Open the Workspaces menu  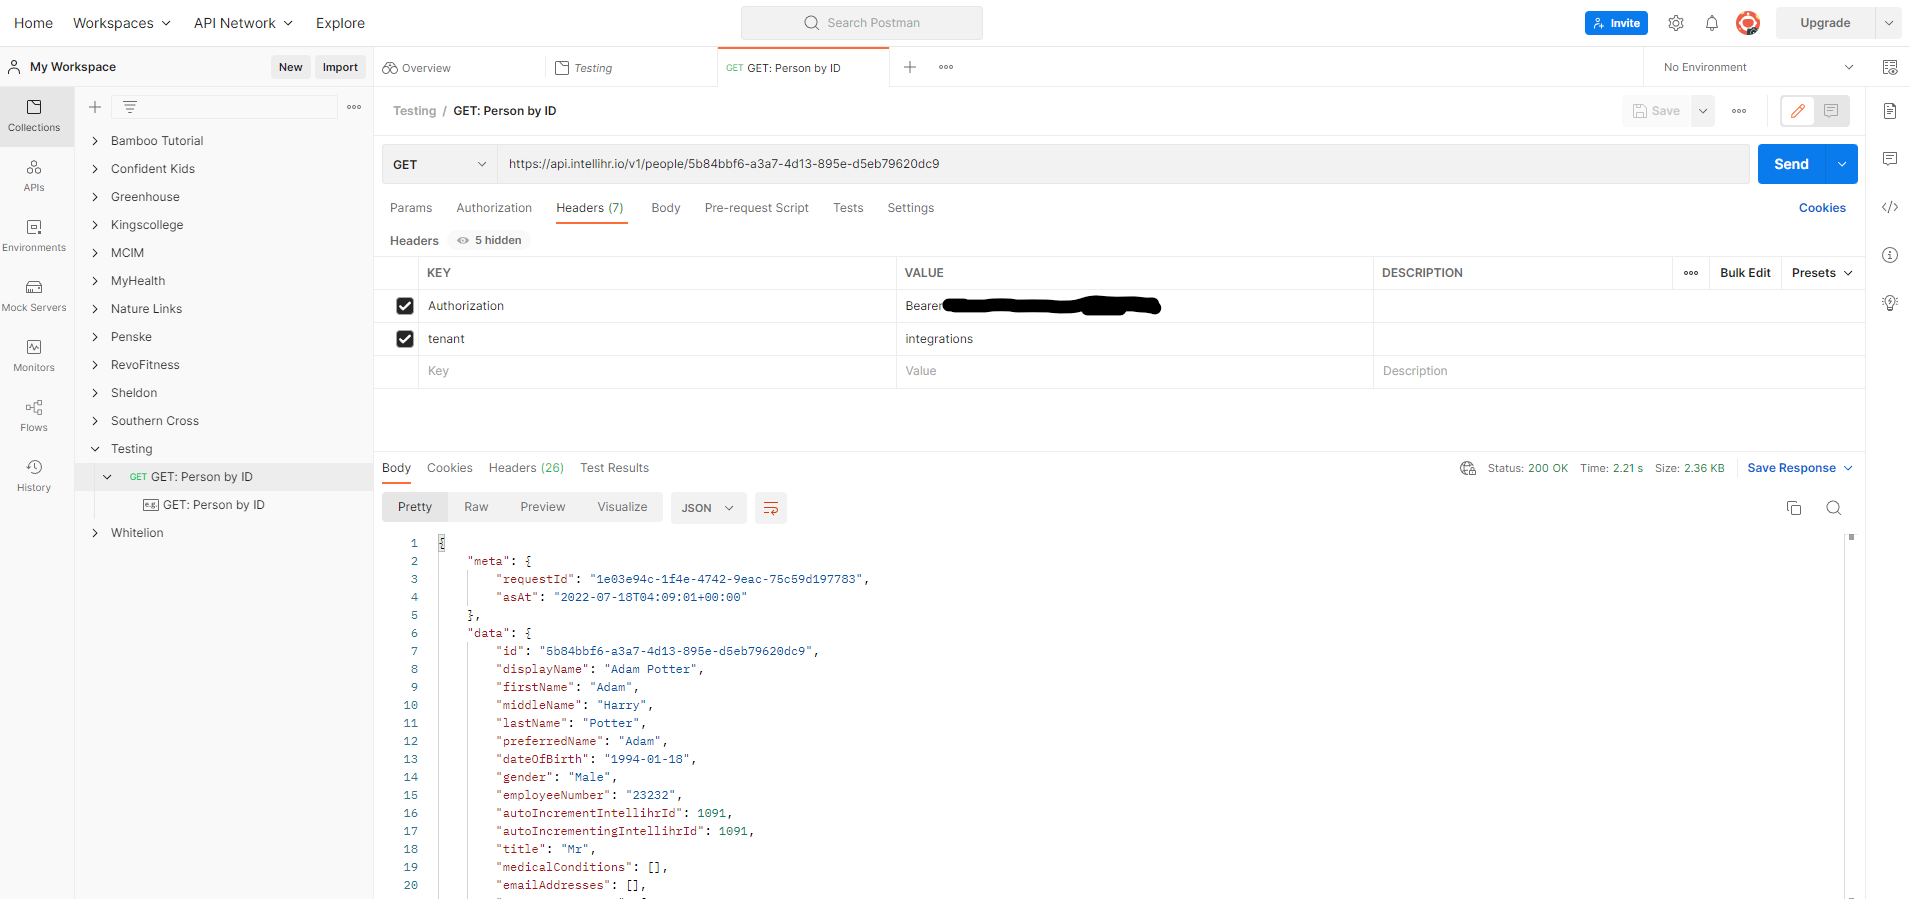[x=122, y=23]
